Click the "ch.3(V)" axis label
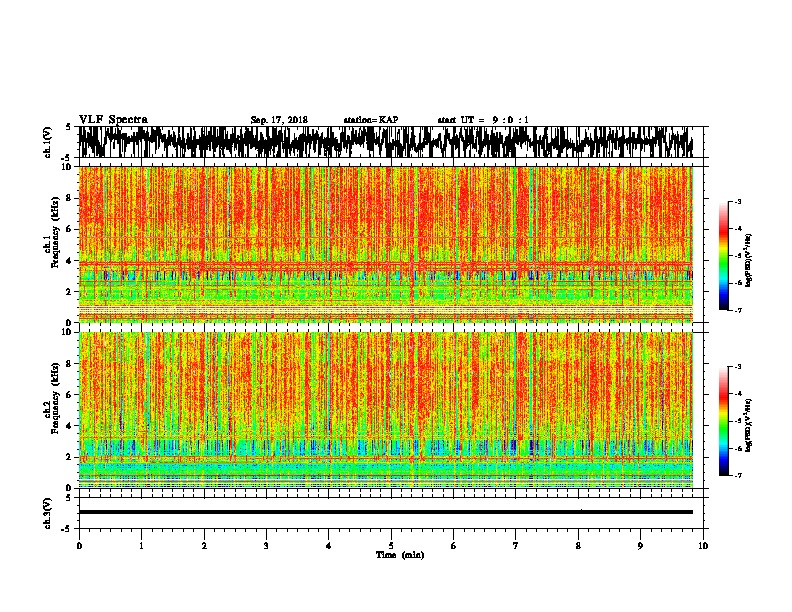Image resolution: width=792 pixels, height=612 pixels. pos(48,513)
